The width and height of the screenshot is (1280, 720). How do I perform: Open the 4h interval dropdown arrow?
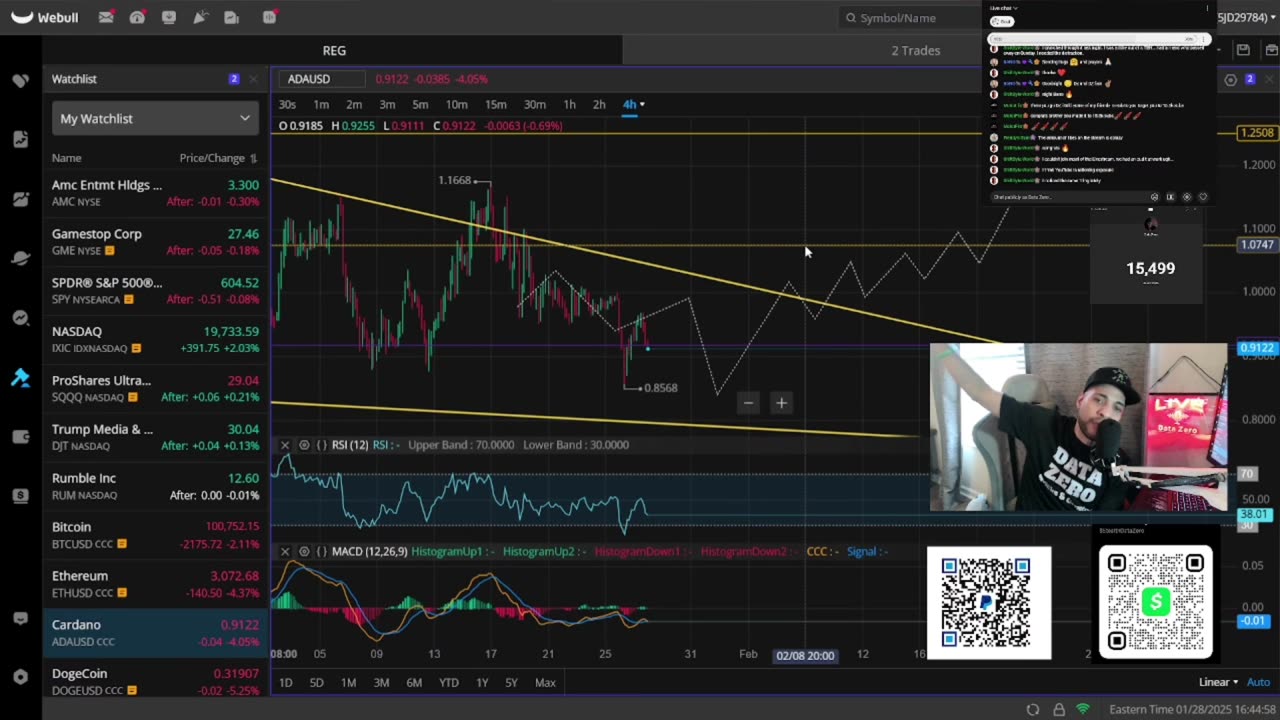click(x=642, y=105)
